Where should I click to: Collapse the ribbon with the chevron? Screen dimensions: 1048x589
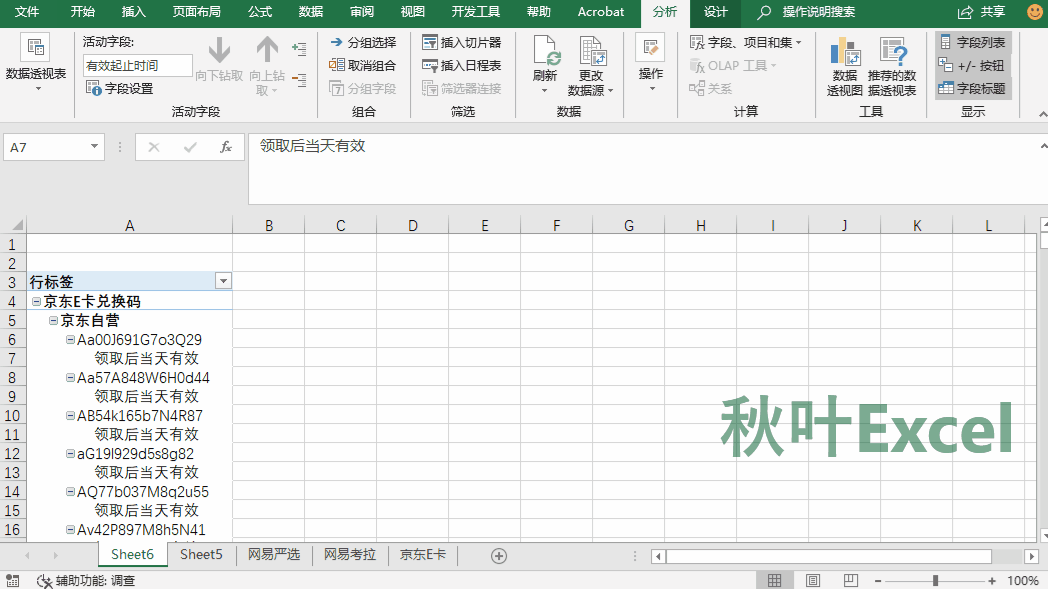tap(1043, 114)
